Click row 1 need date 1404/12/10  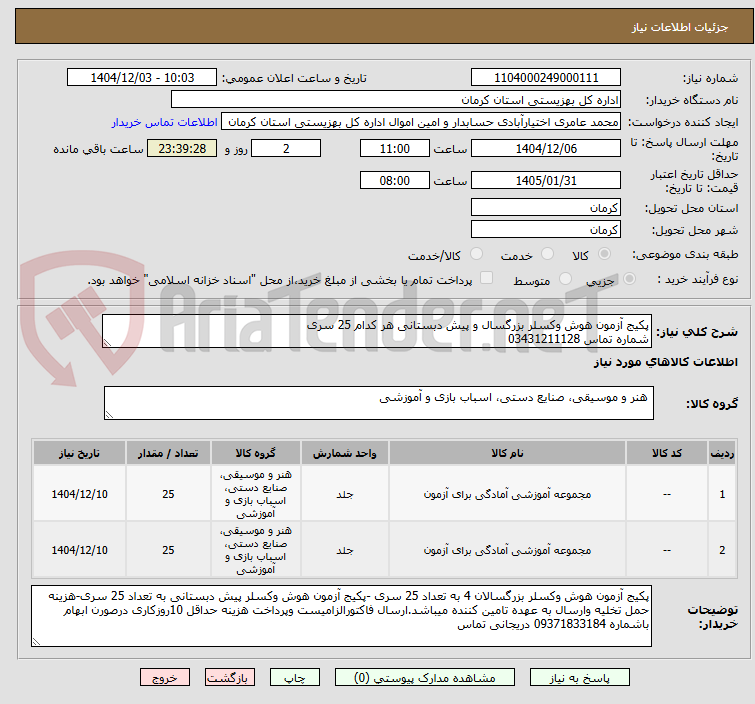[x=79, y=494]
